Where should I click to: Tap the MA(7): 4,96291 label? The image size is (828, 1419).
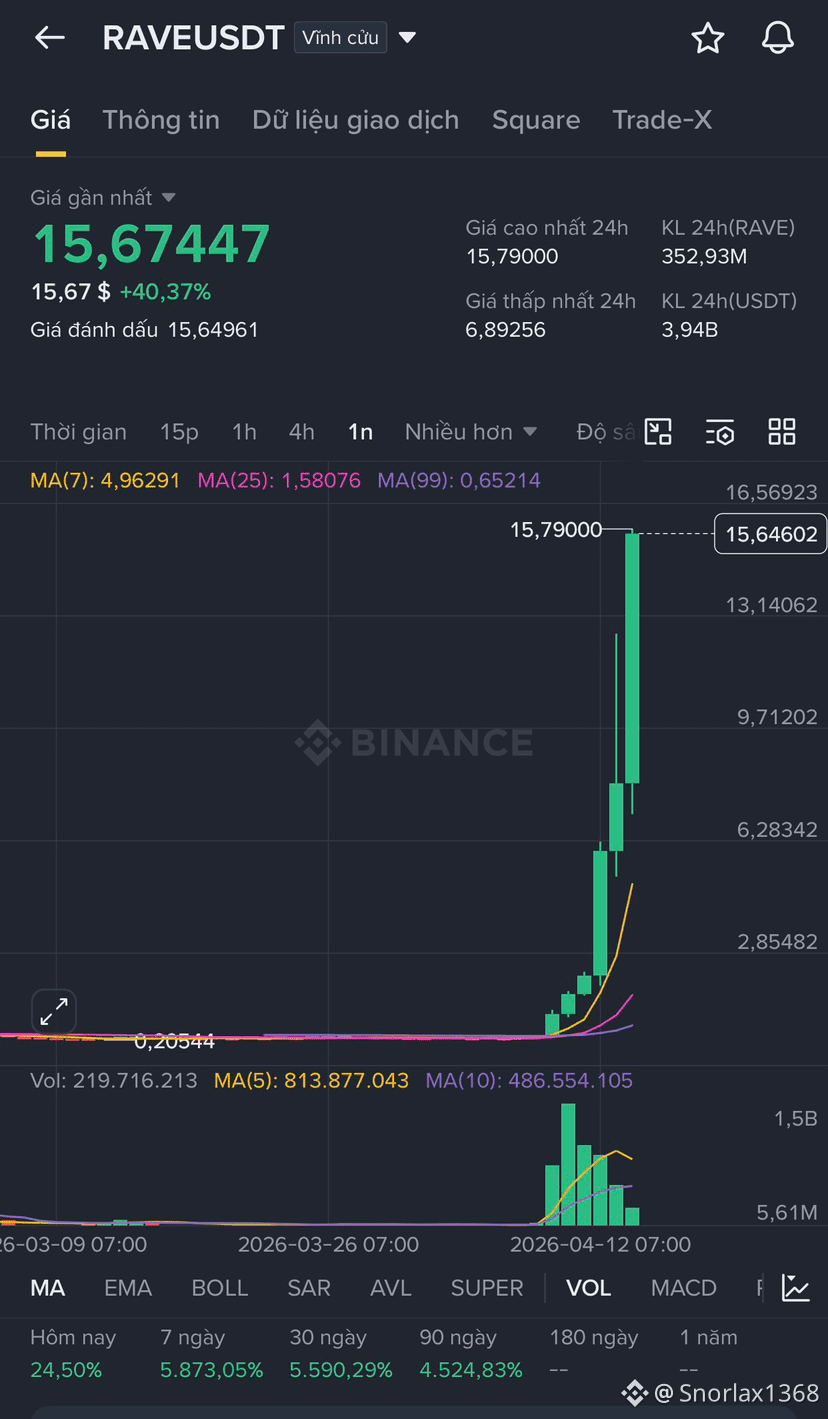(105, 480)
